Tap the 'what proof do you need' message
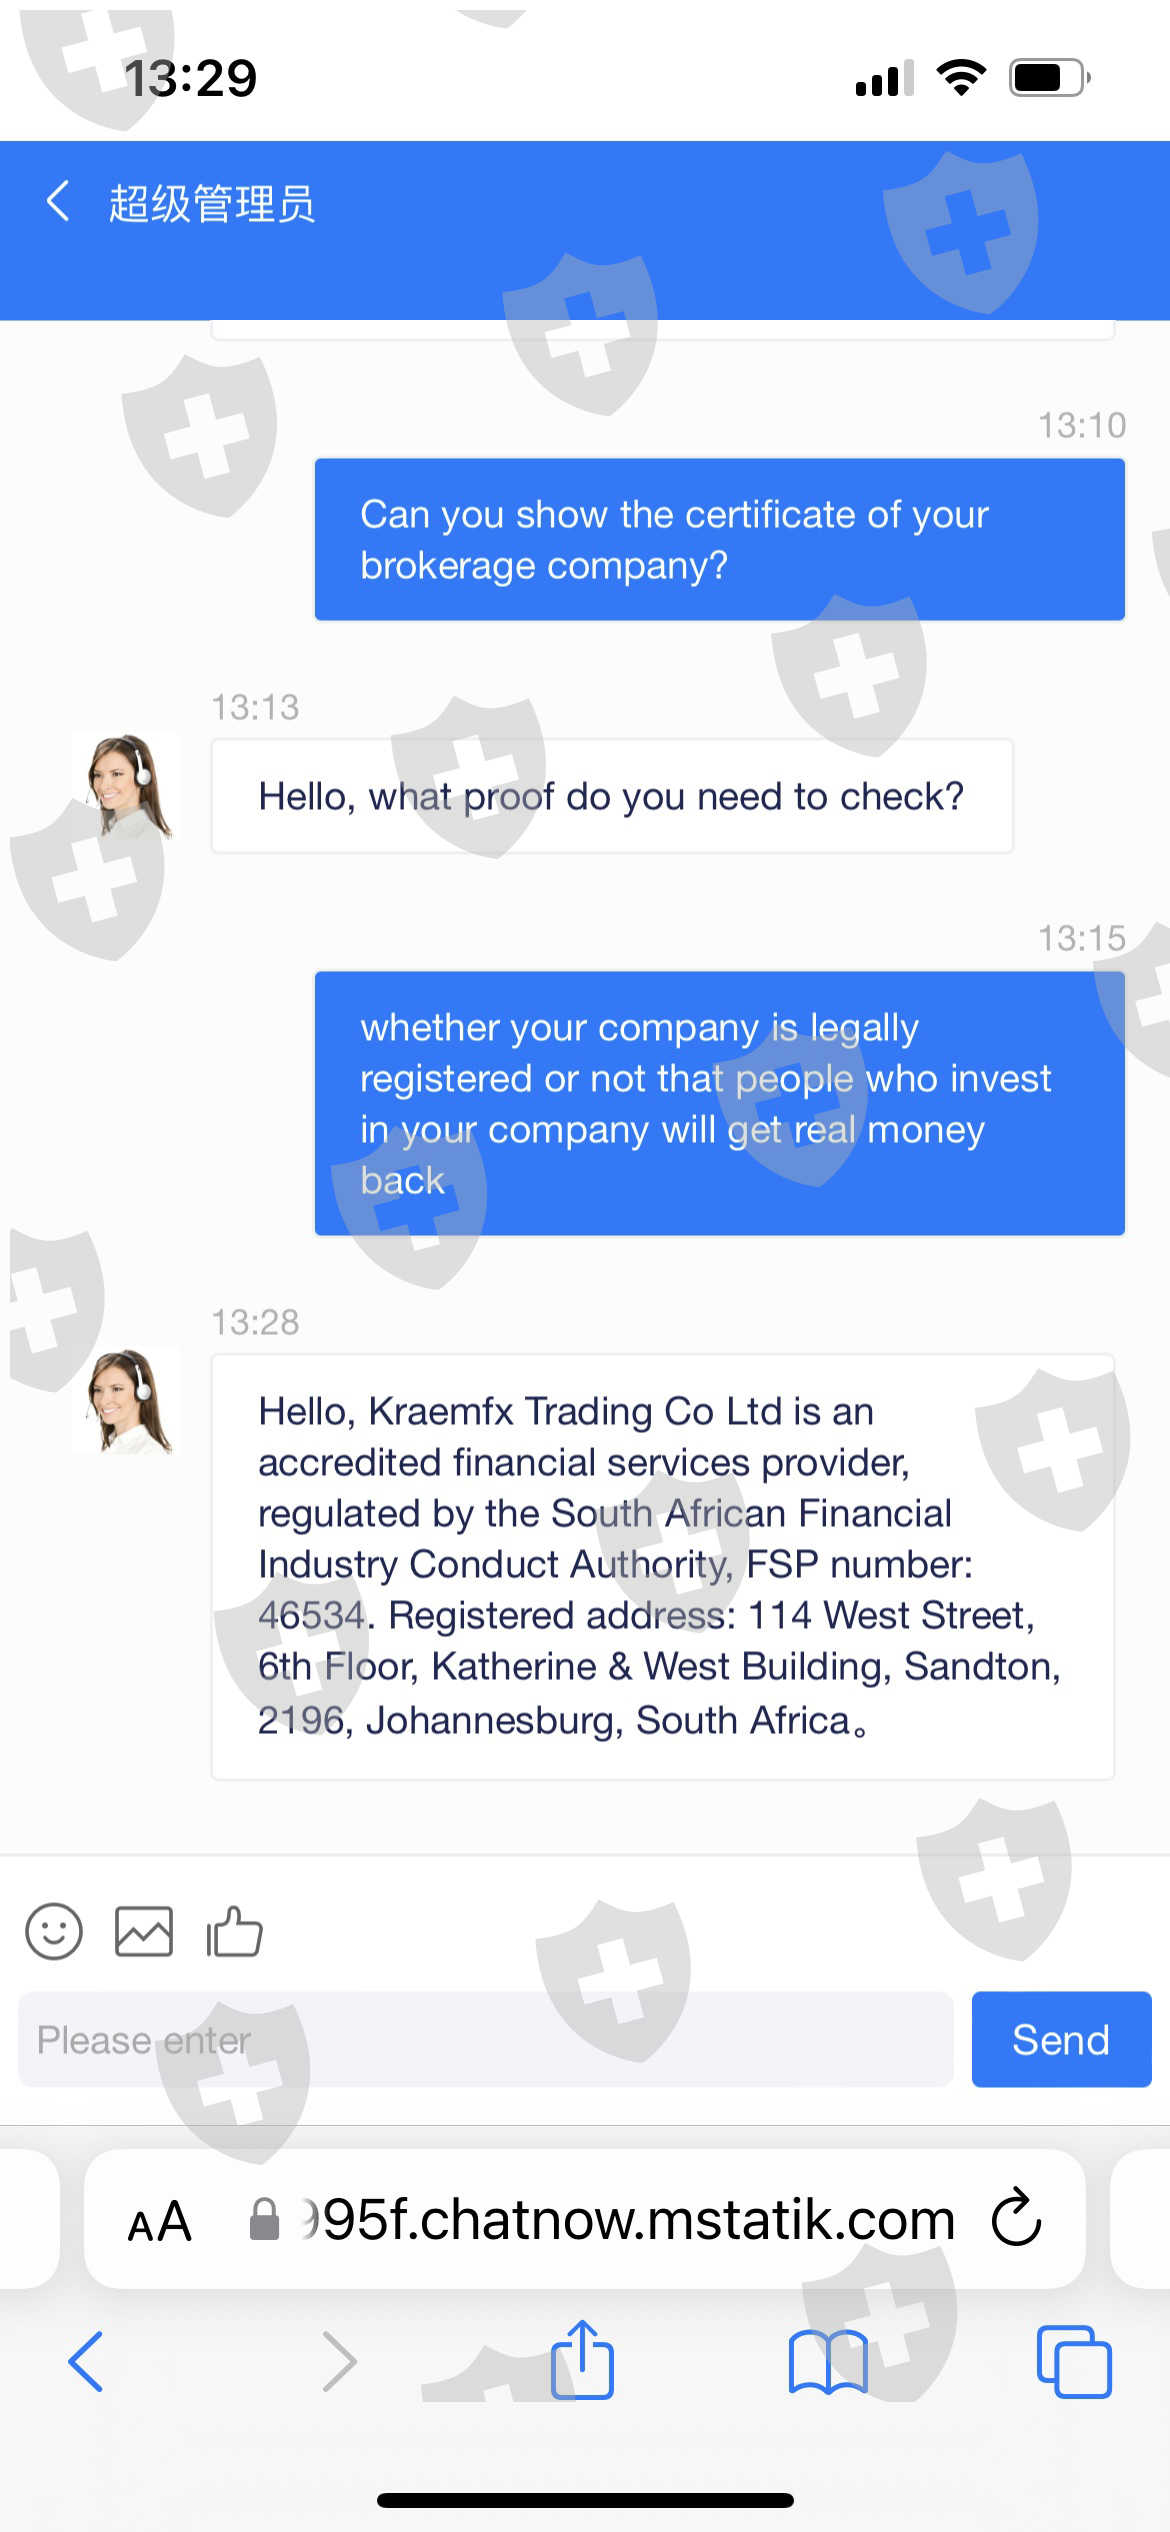 point(611,796)
